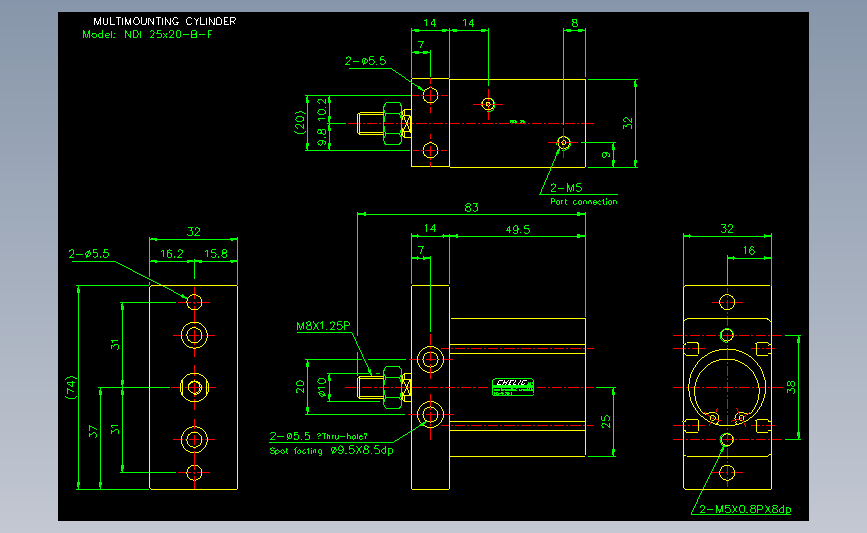This screenshot has height=533, width=867.
Task: Click the Port connection note
Action: pyautogui.click(x=583, y=202)
